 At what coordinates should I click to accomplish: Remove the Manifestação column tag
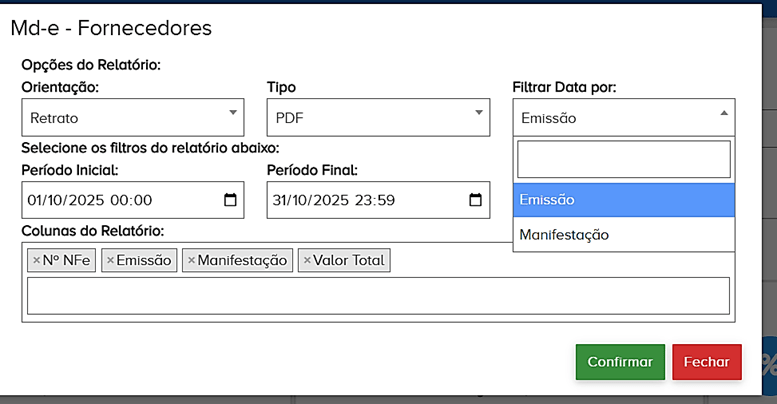click(191, 261)
